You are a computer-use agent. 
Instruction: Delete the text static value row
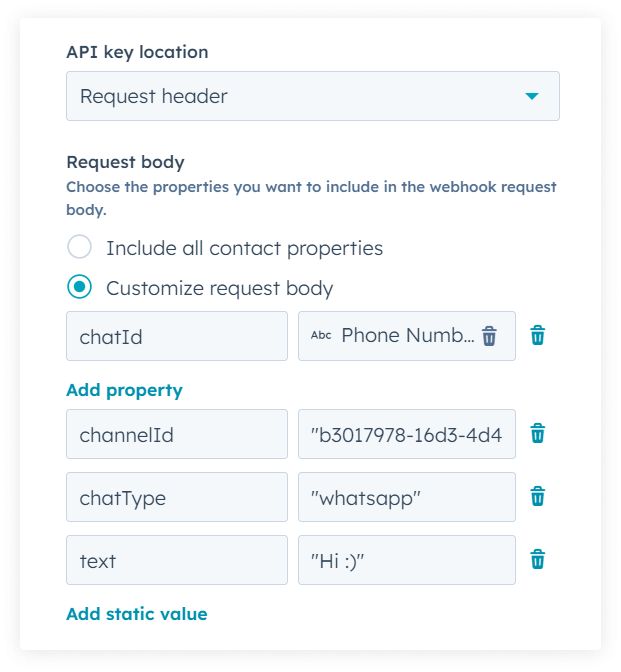[x=538, y=560]
